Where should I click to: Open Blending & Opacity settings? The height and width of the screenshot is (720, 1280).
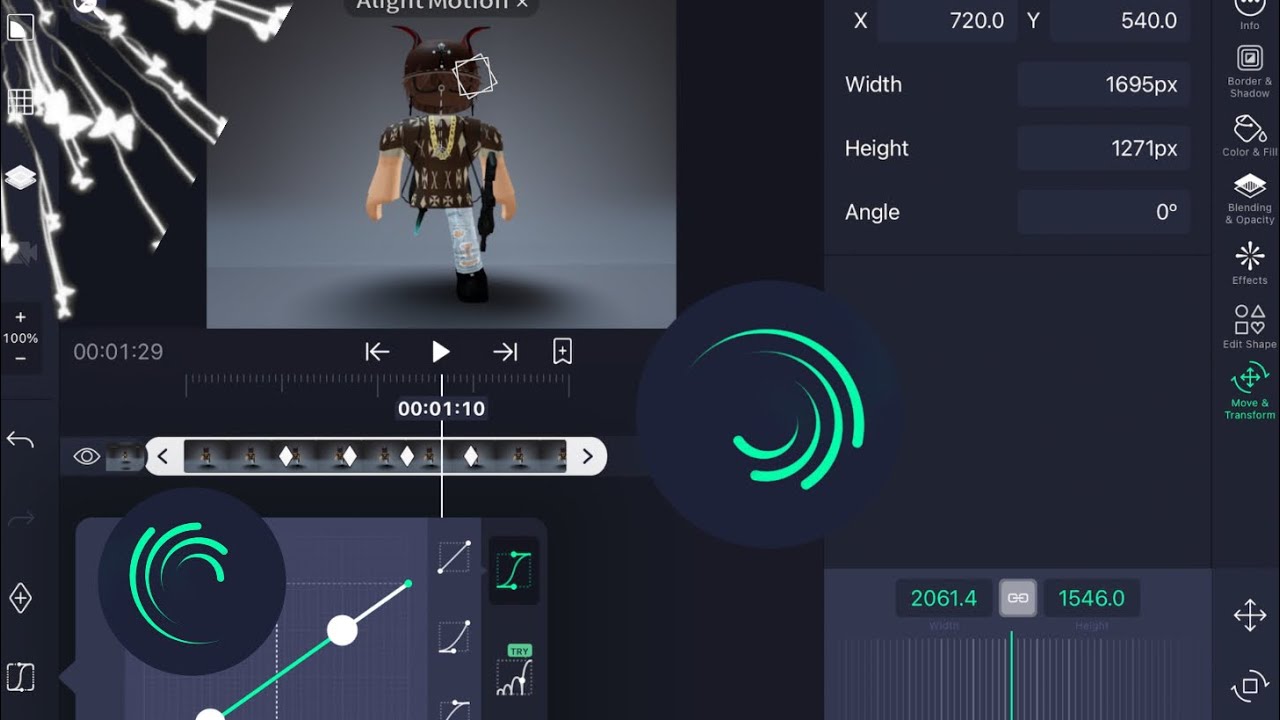pyautogui.click(x=1249, y=198)
